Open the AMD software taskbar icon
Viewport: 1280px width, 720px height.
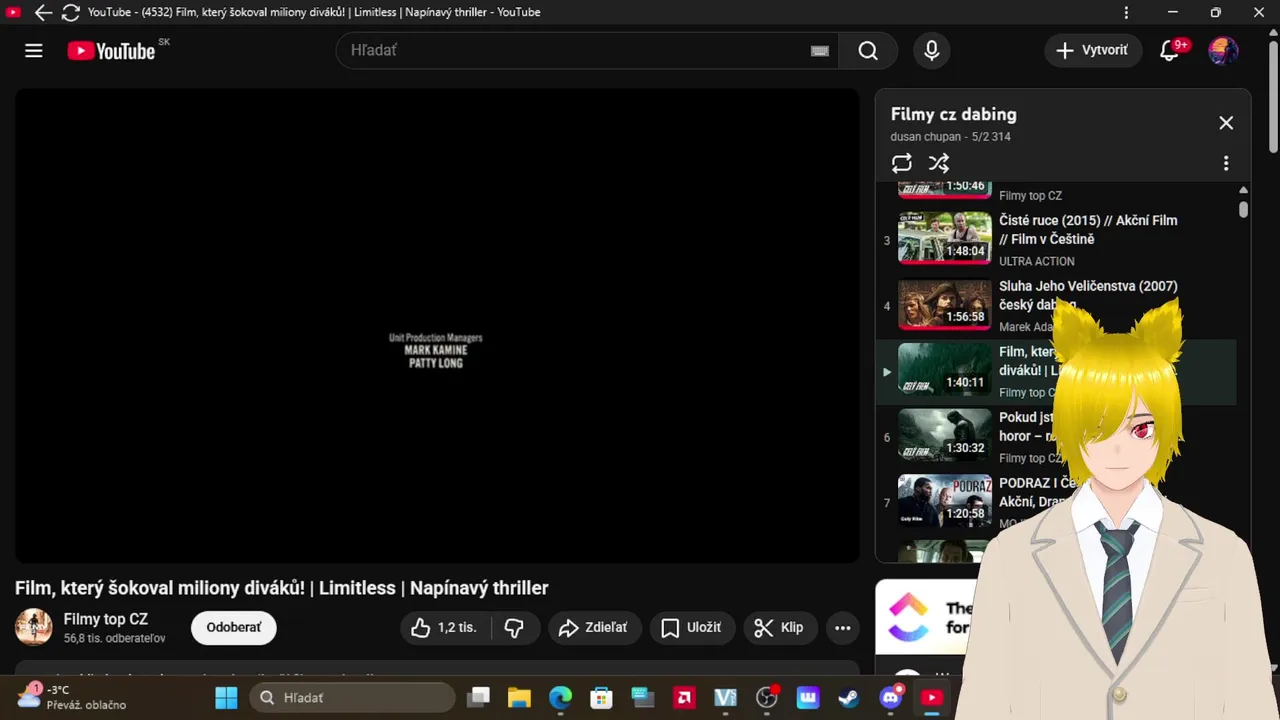coord(684,697)
